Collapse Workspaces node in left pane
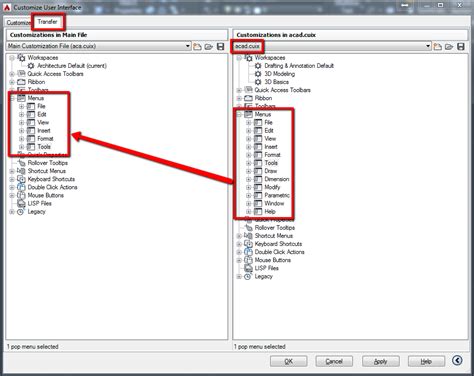 click(x=12, y=58)
